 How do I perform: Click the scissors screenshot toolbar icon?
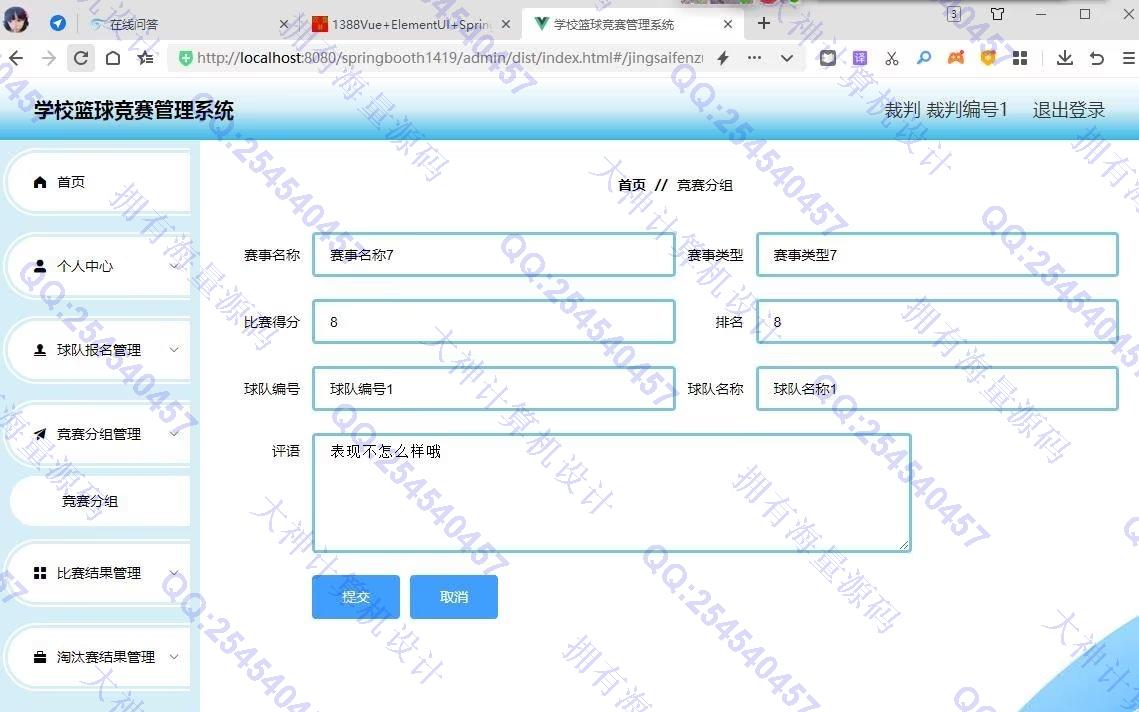coord(892,58)
